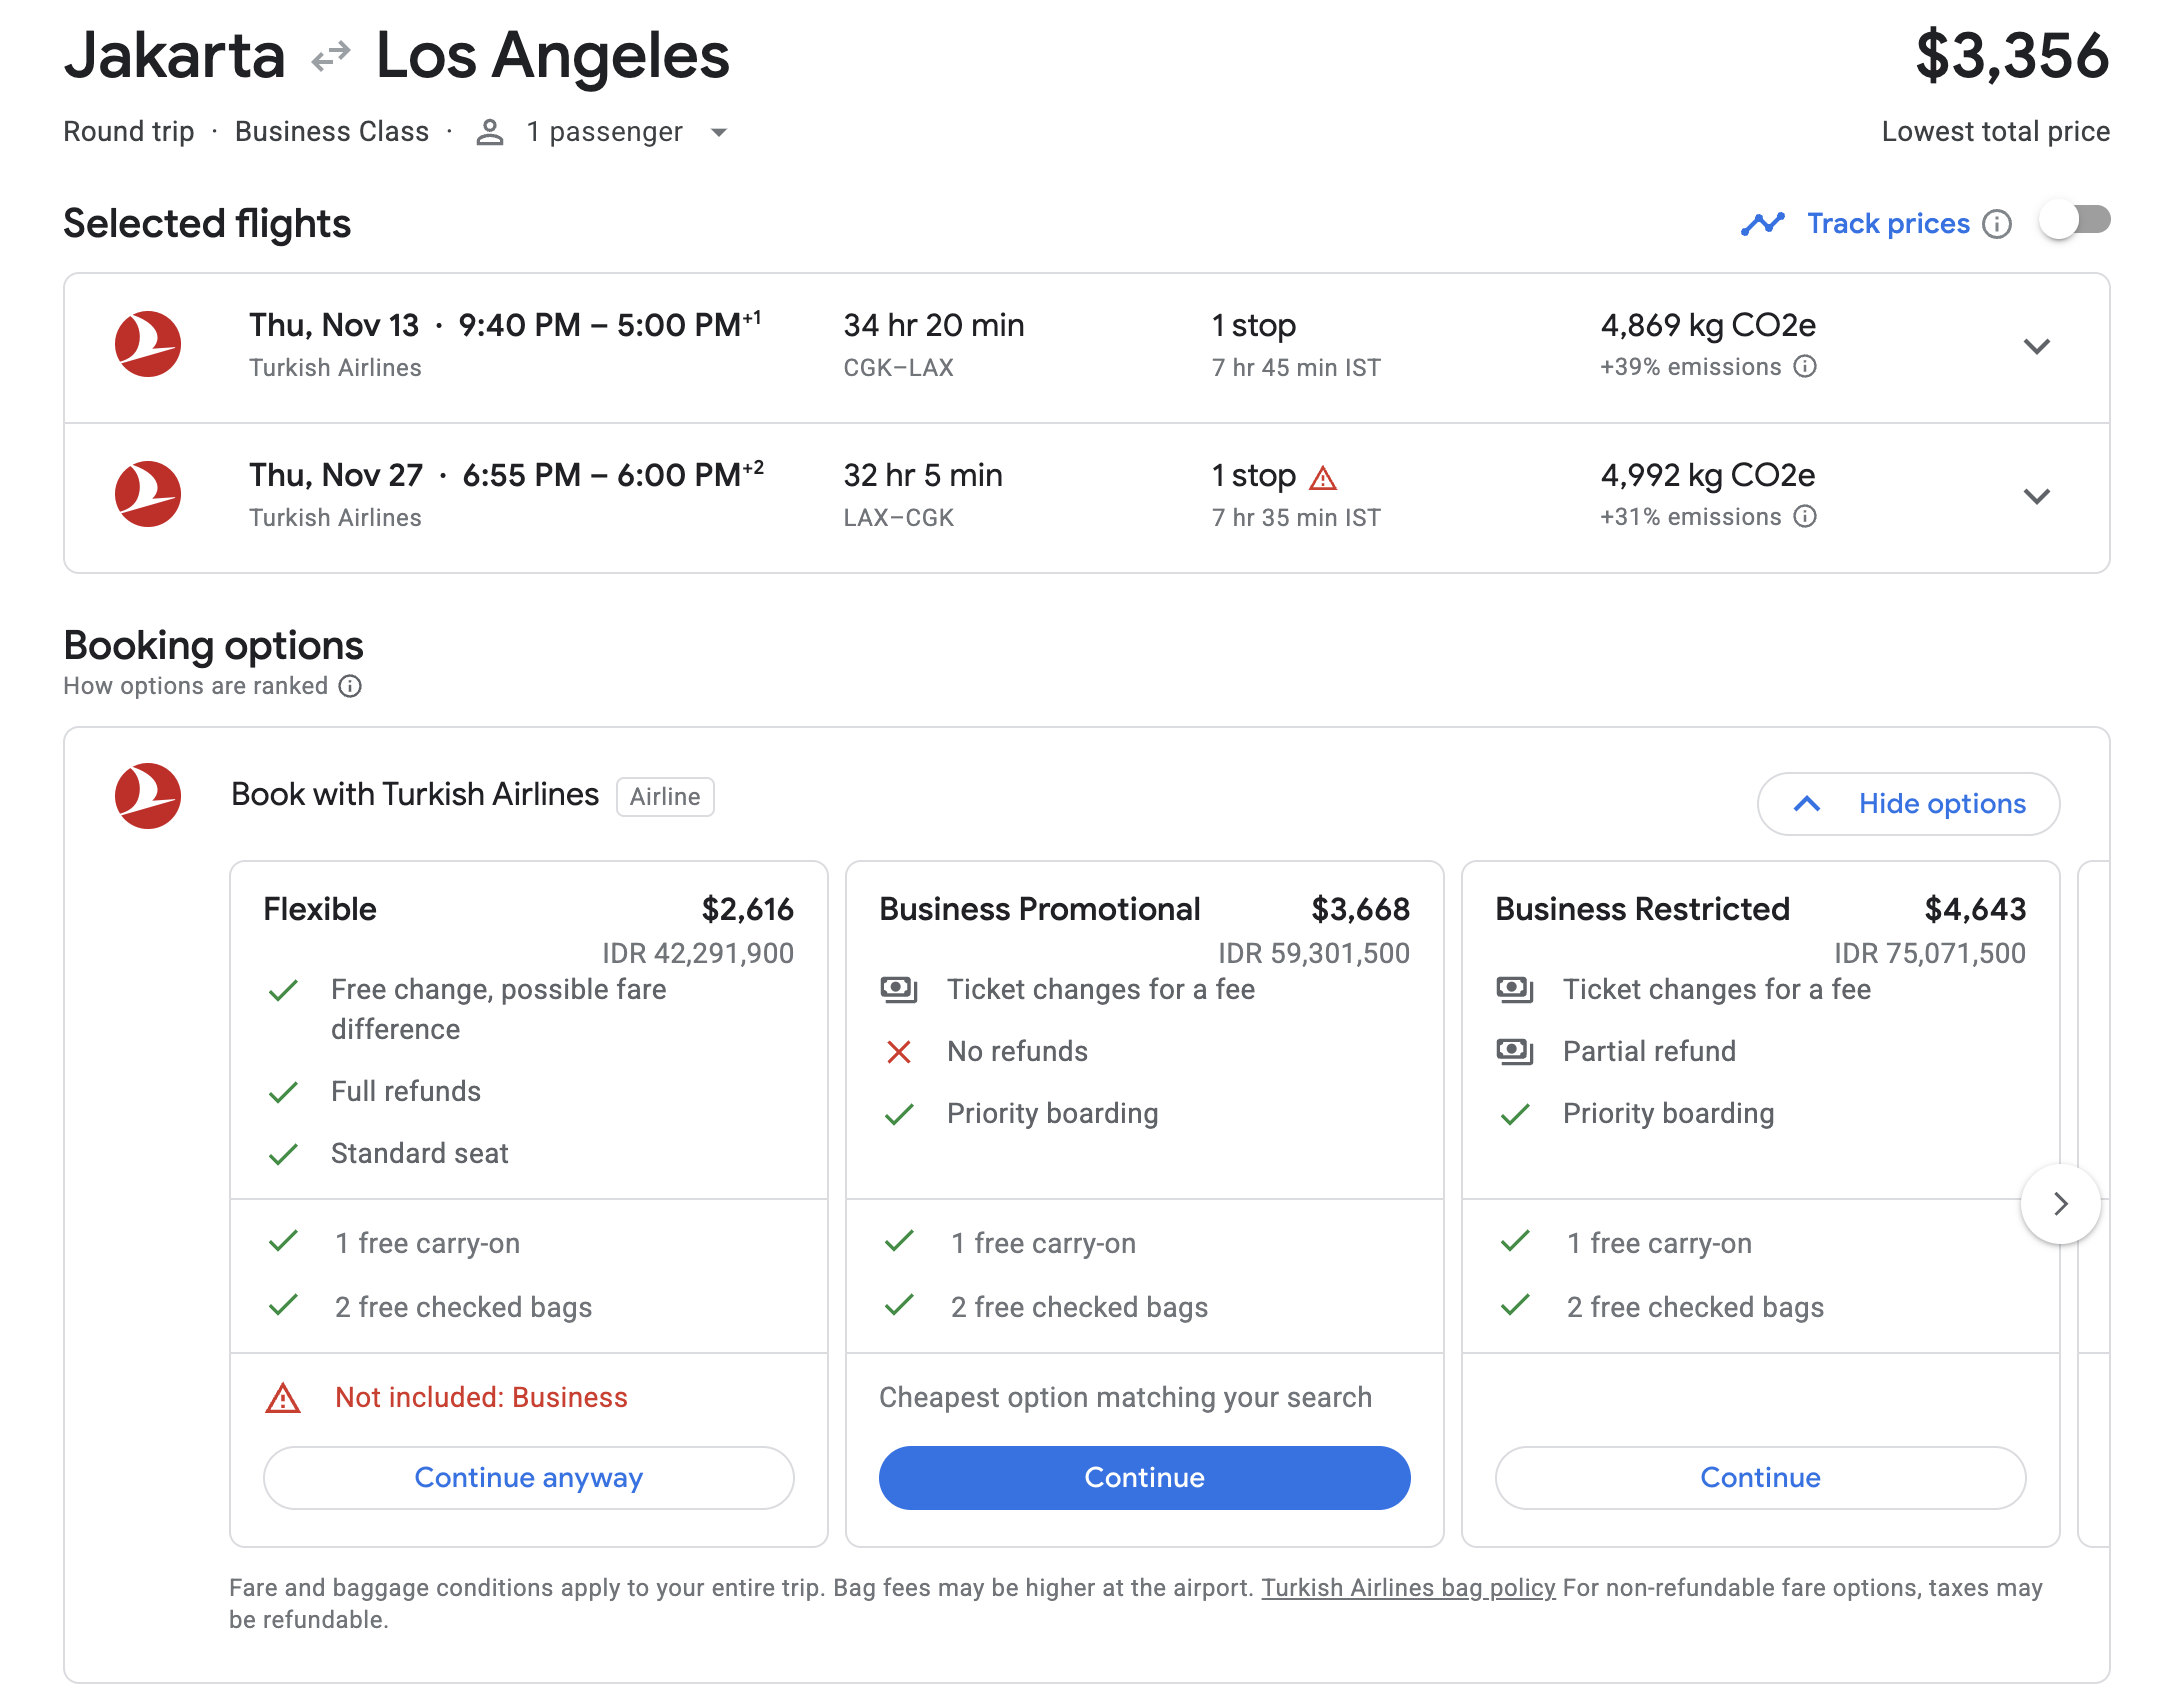Click the Business Class label

[x=332, y=132]
